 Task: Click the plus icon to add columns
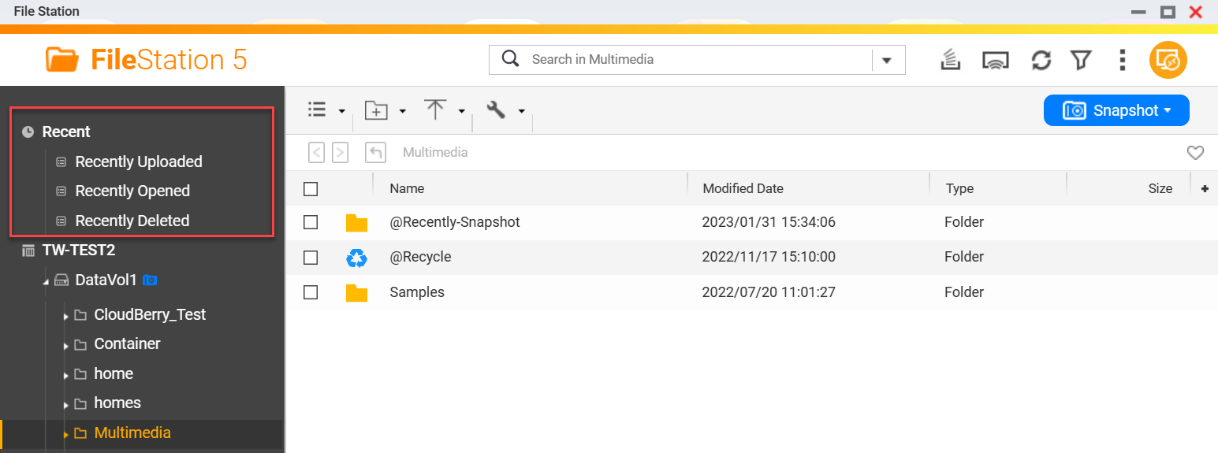click(x=1204, y=188)
